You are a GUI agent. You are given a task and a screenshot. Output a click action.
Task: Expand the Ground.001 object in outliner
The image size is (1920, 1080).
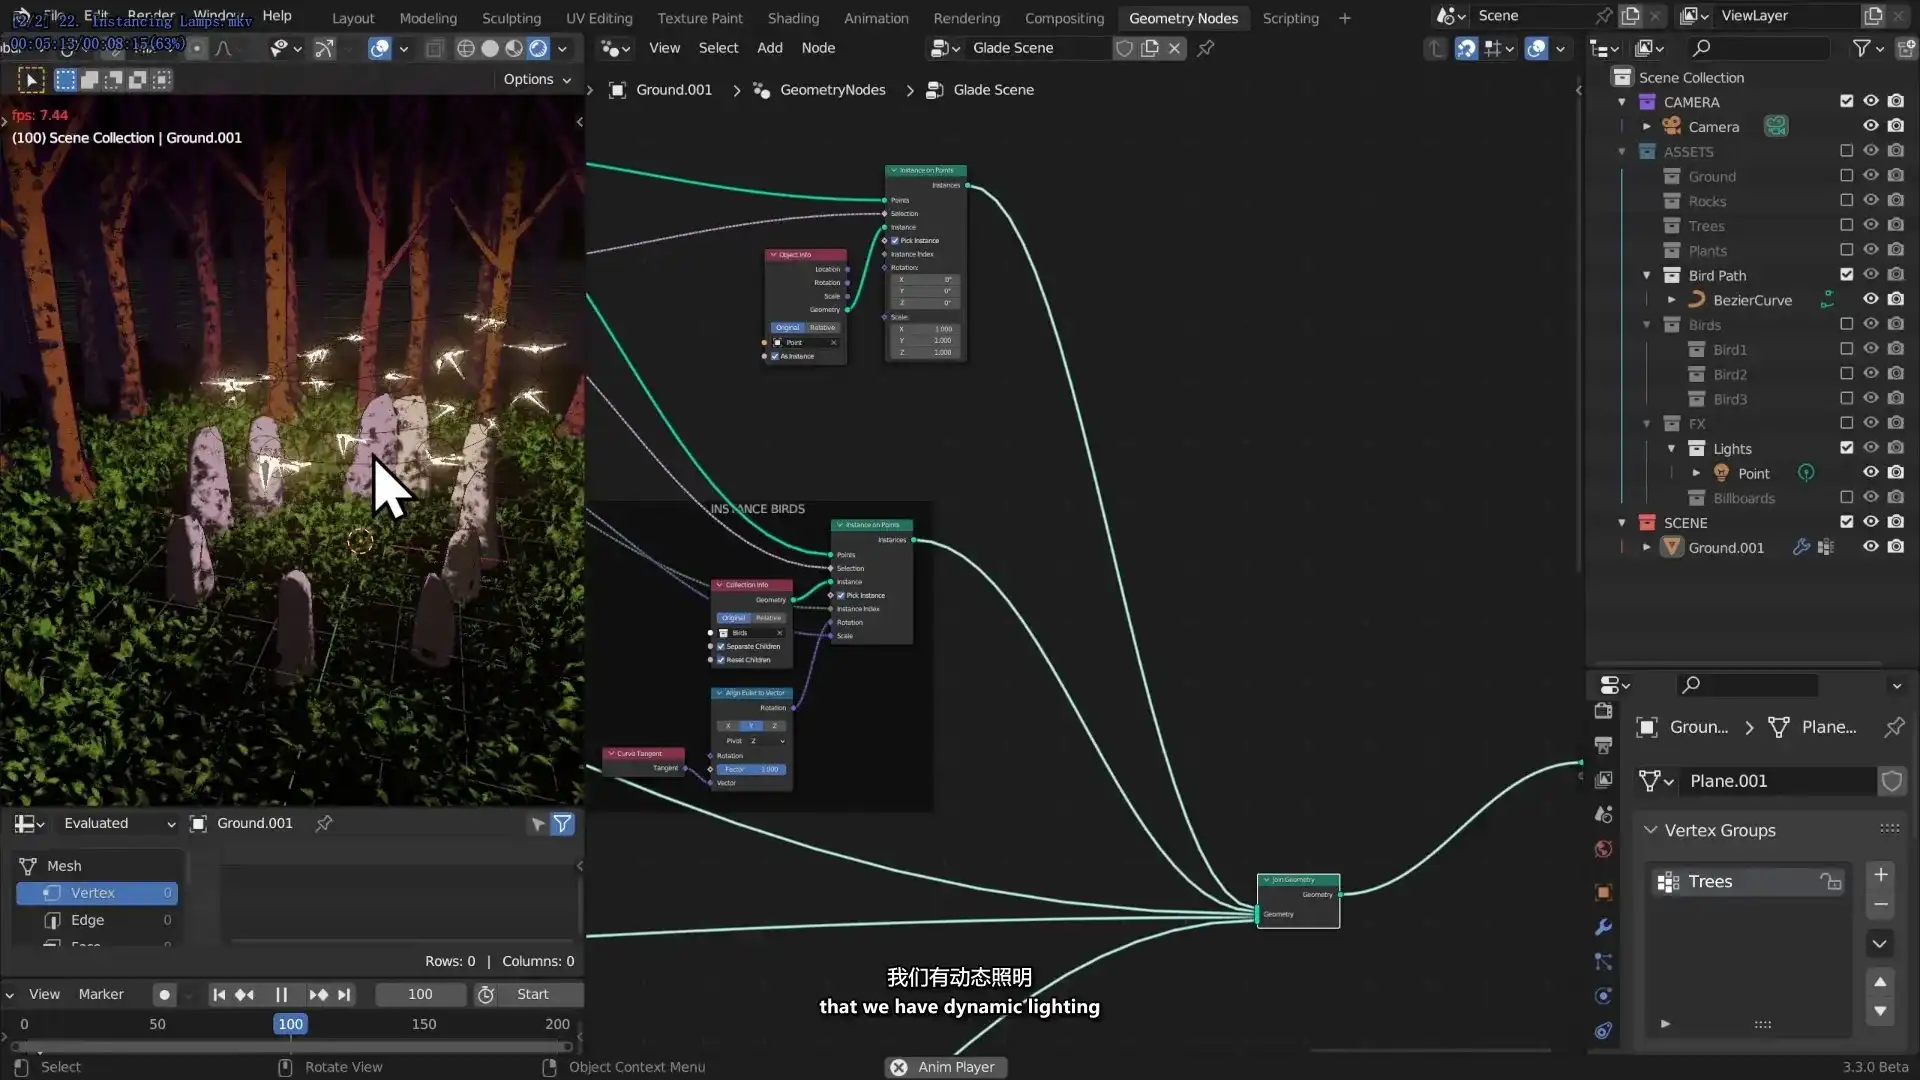pyautogui.click(x=1646, y=547)
